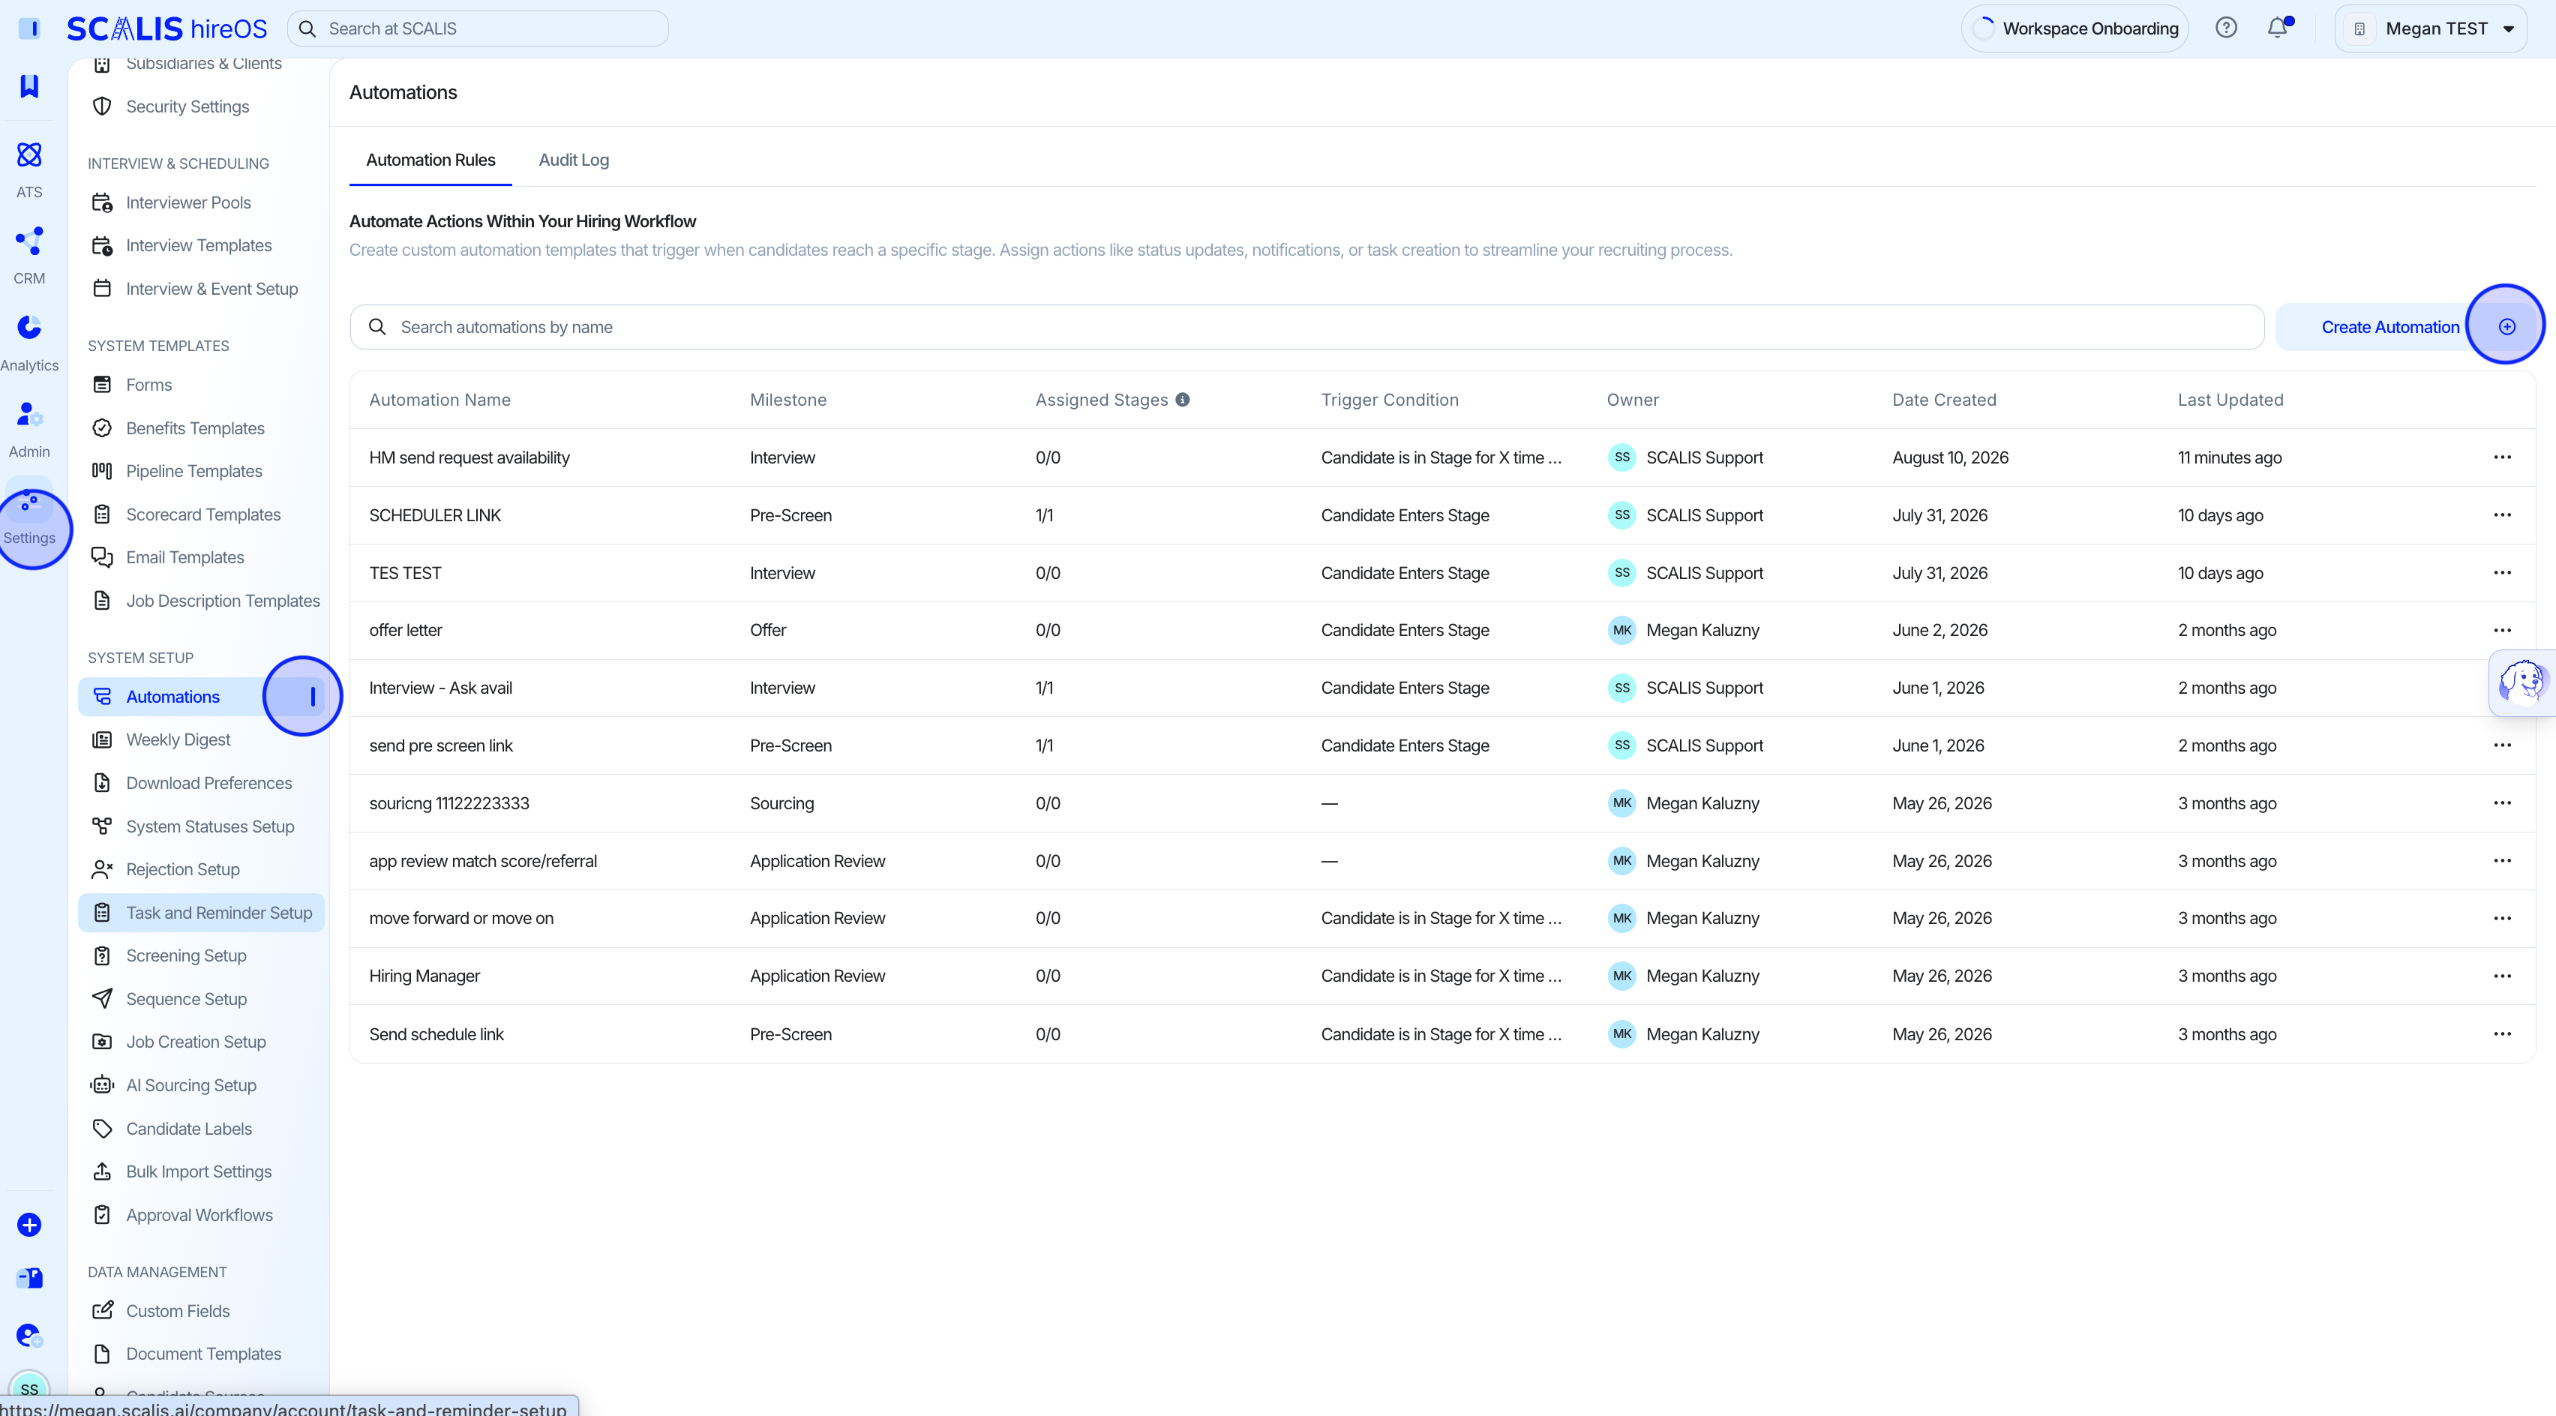This screenshot has width=2556, height=1416.
Task: Open the help question mark icon
Action: [x=2225, y=28]
